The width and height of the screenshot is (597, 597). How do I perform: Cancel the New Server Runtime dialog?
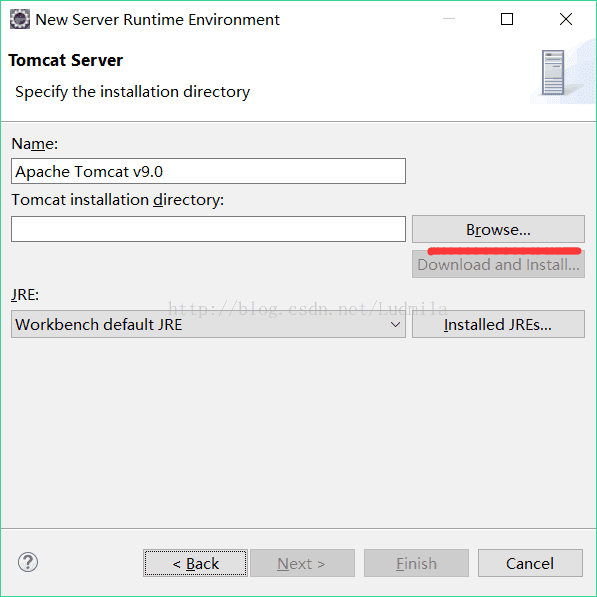(530, 563)
